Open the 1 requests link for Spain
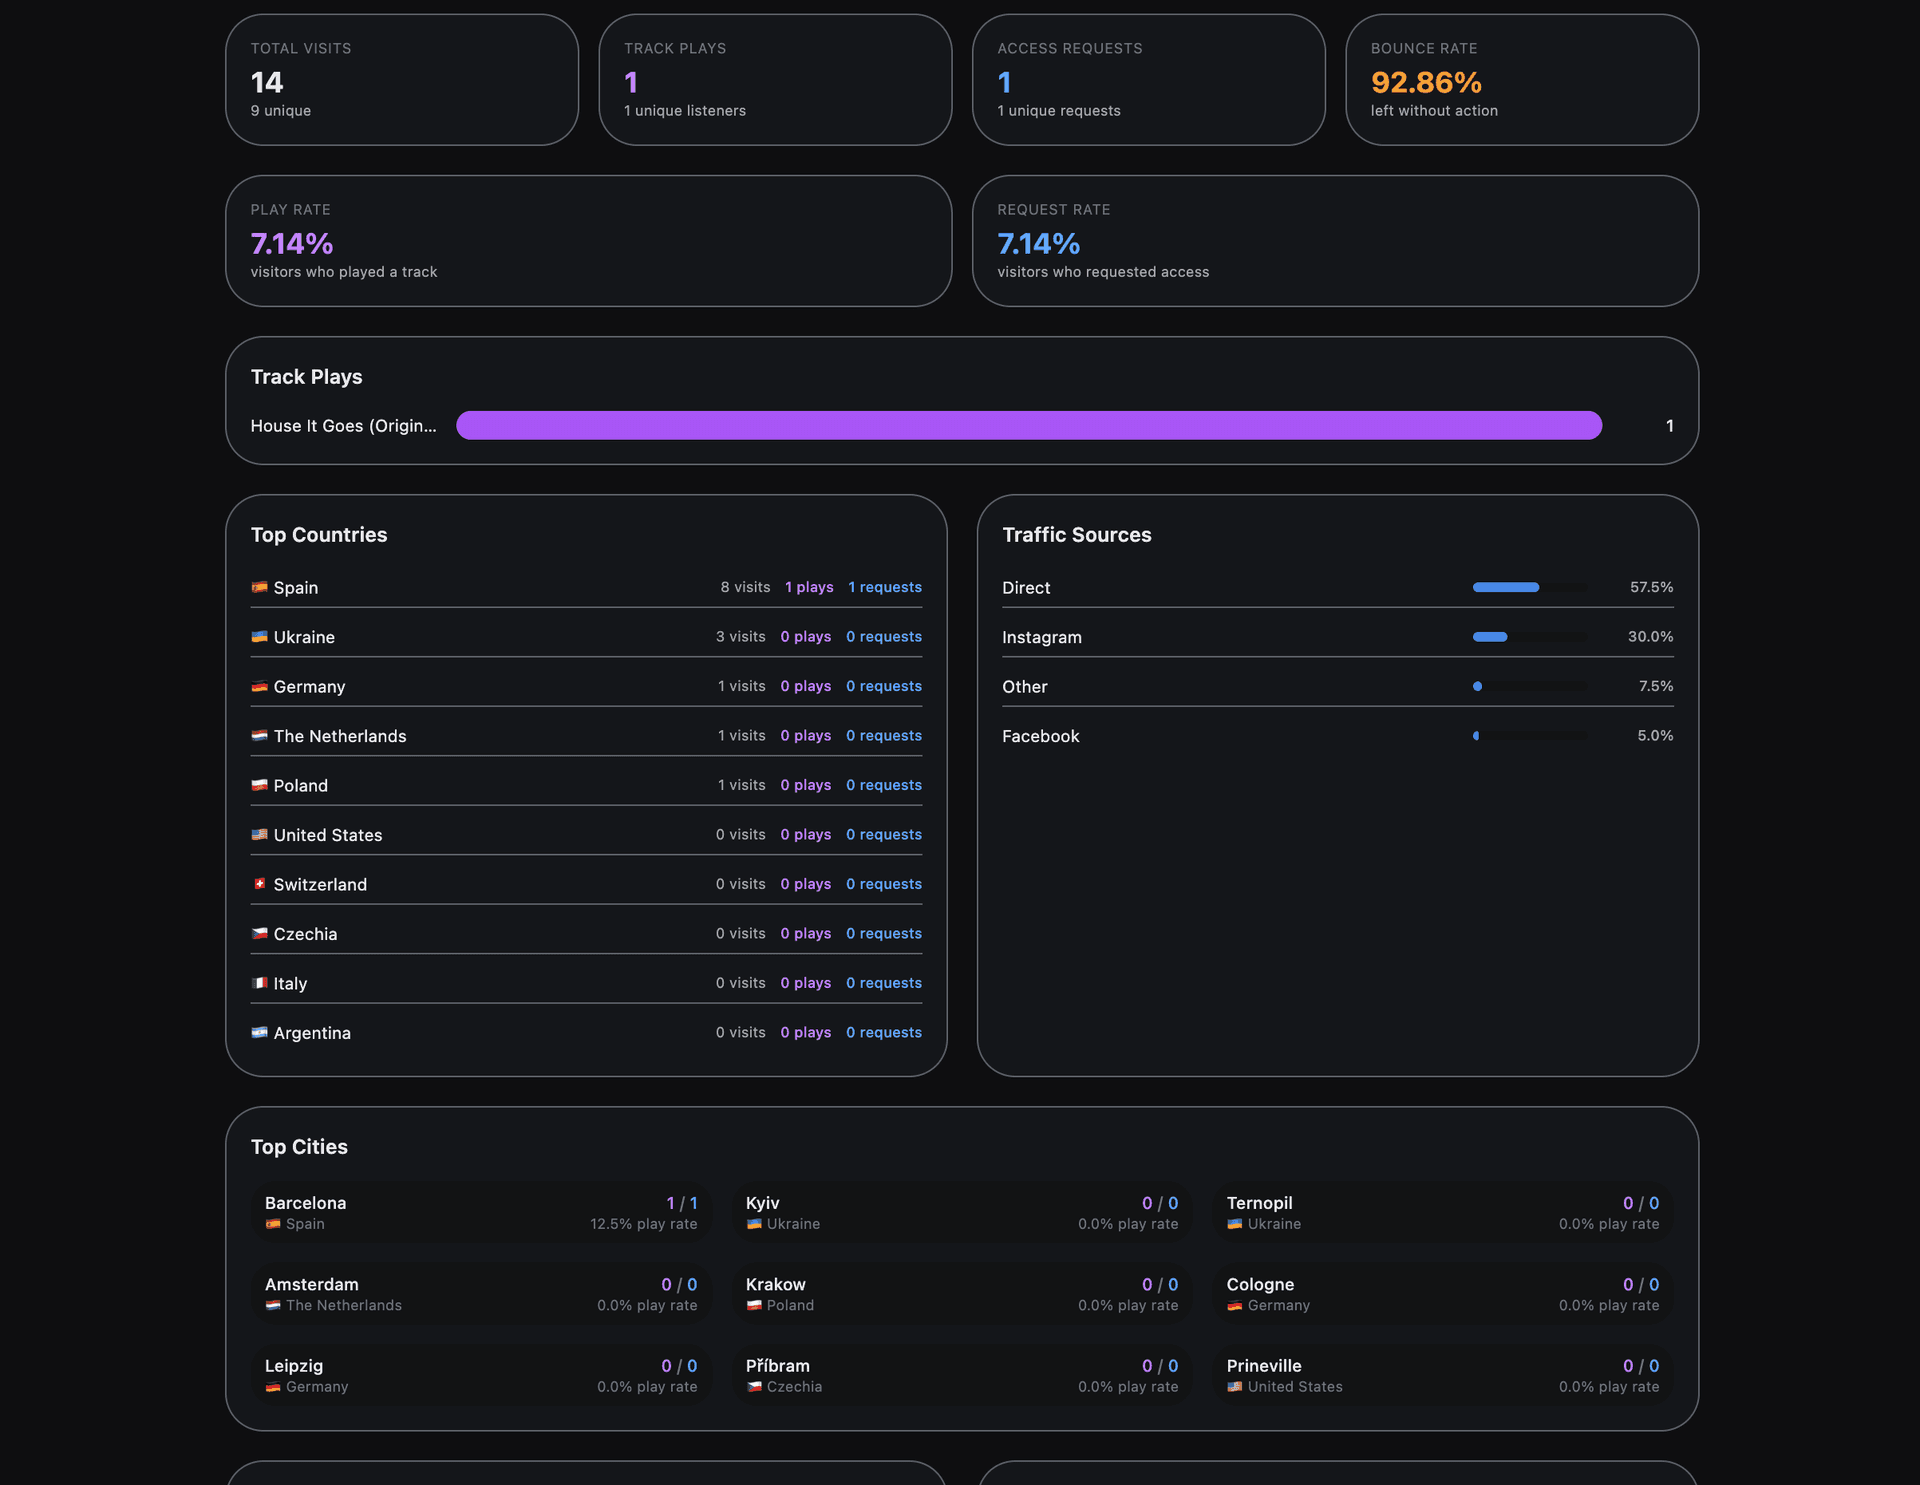Viewport: 1920px width, 1485px height. (x=885, y=587)
